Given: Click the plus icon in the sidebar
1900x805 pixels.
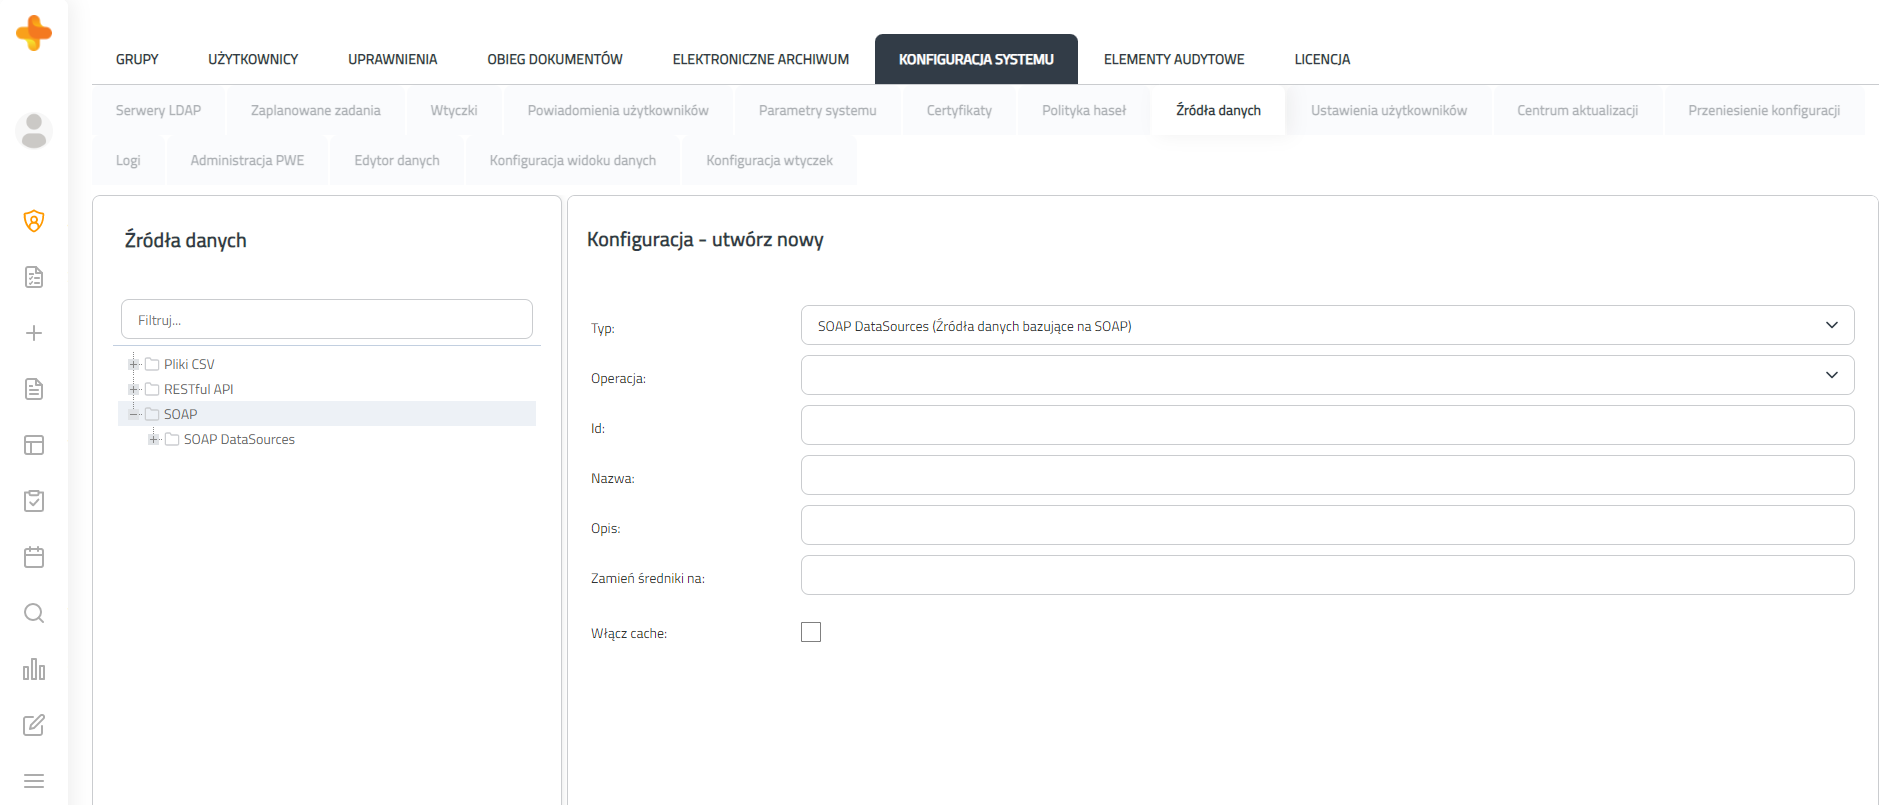Looking at the screenshot, I should (x=34, y=333).
